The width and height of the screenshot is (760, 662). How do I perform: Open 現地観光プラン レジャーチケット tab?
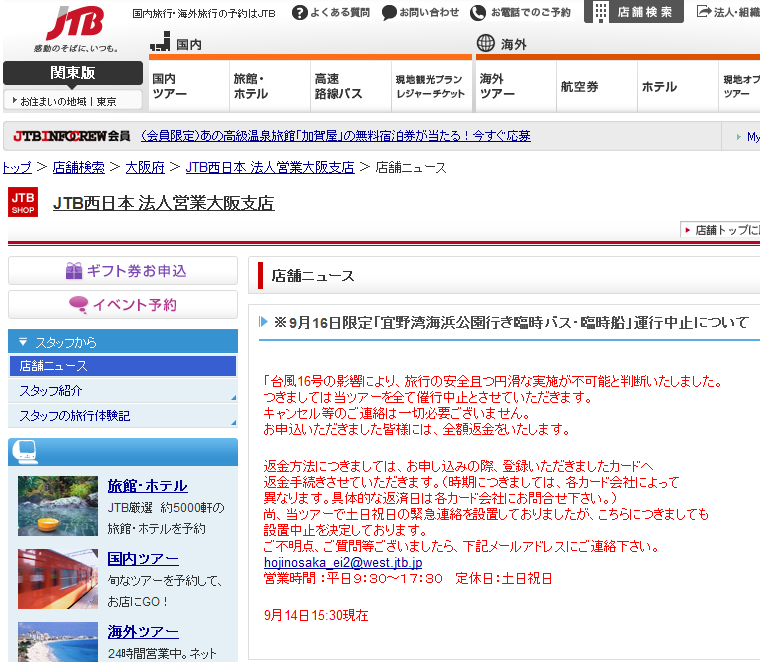(431, 86)
